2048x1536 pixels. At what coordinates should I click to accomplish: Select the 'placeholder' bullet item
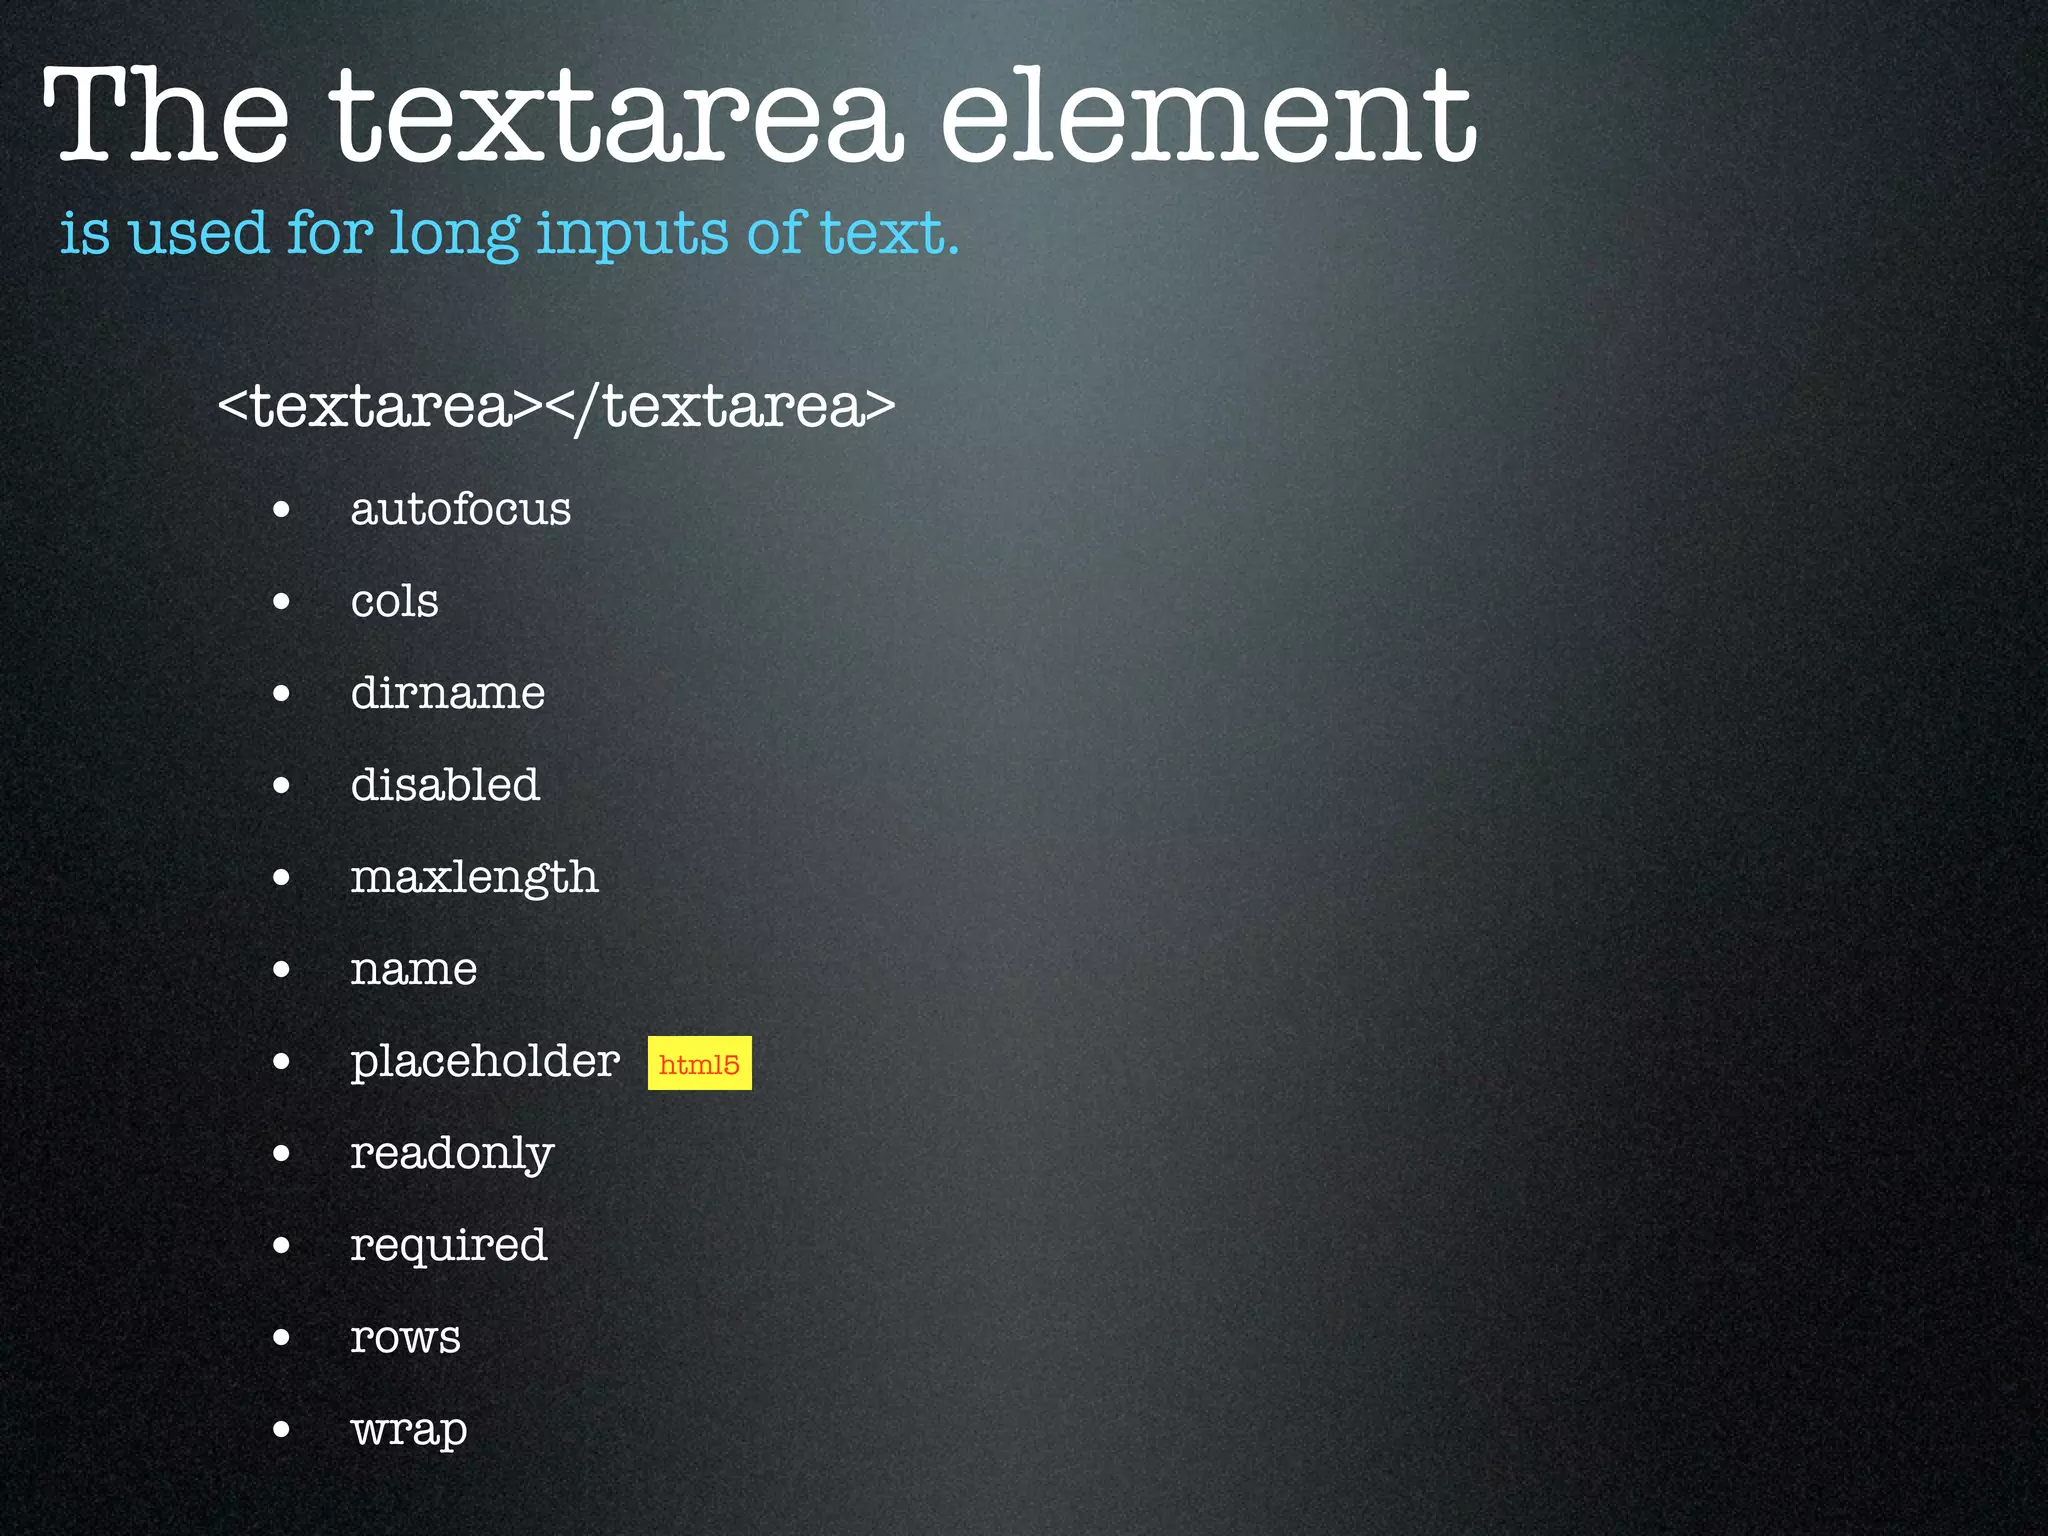click(x=485, y=1062)
